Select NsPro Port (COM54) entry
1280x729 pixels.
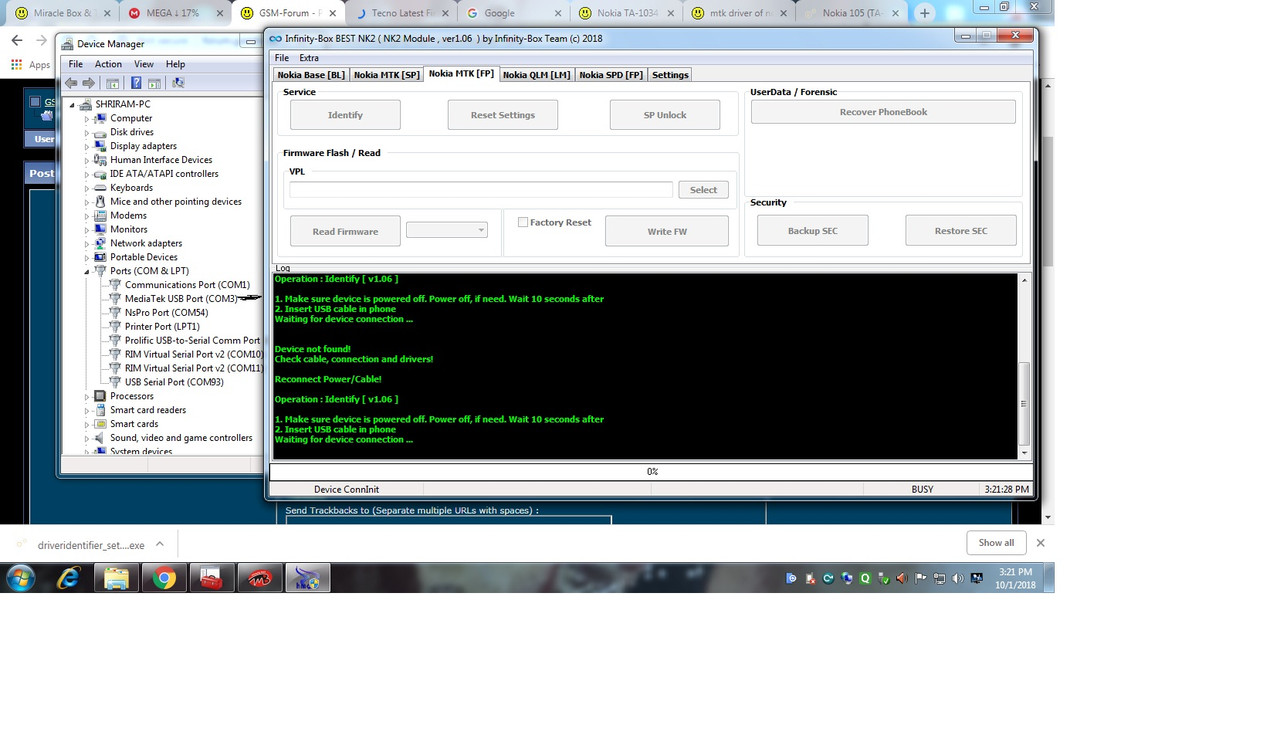click(166, 313)
